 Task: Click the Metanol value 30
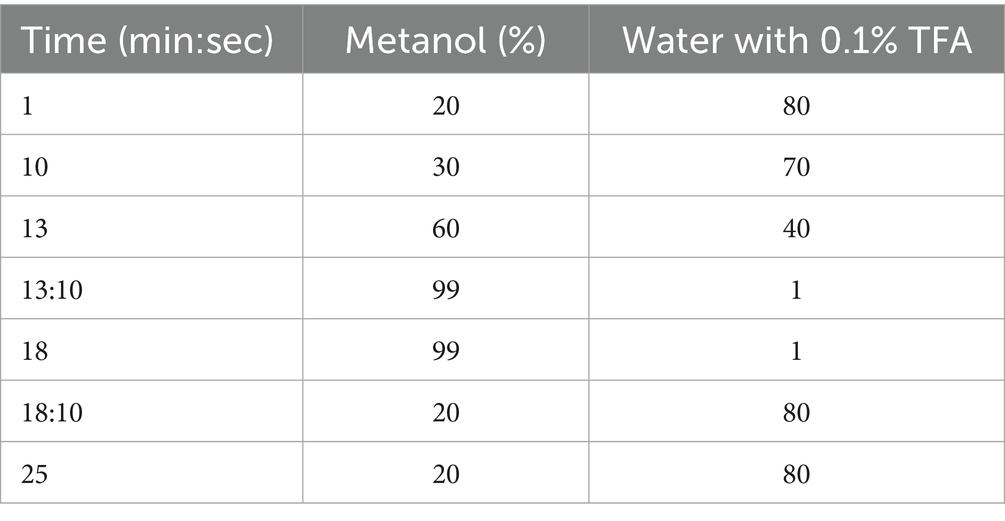tap(446, 167)
